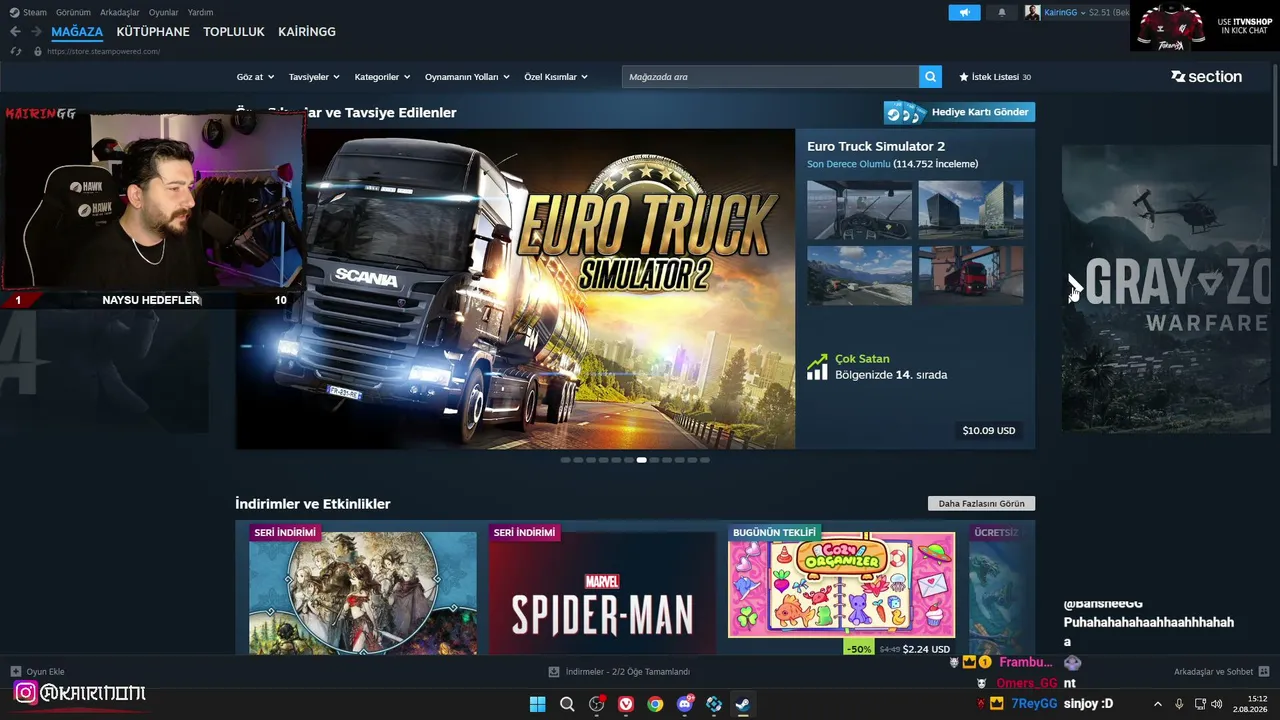Click the KairinGG profile avatar

coord(1033,13)
